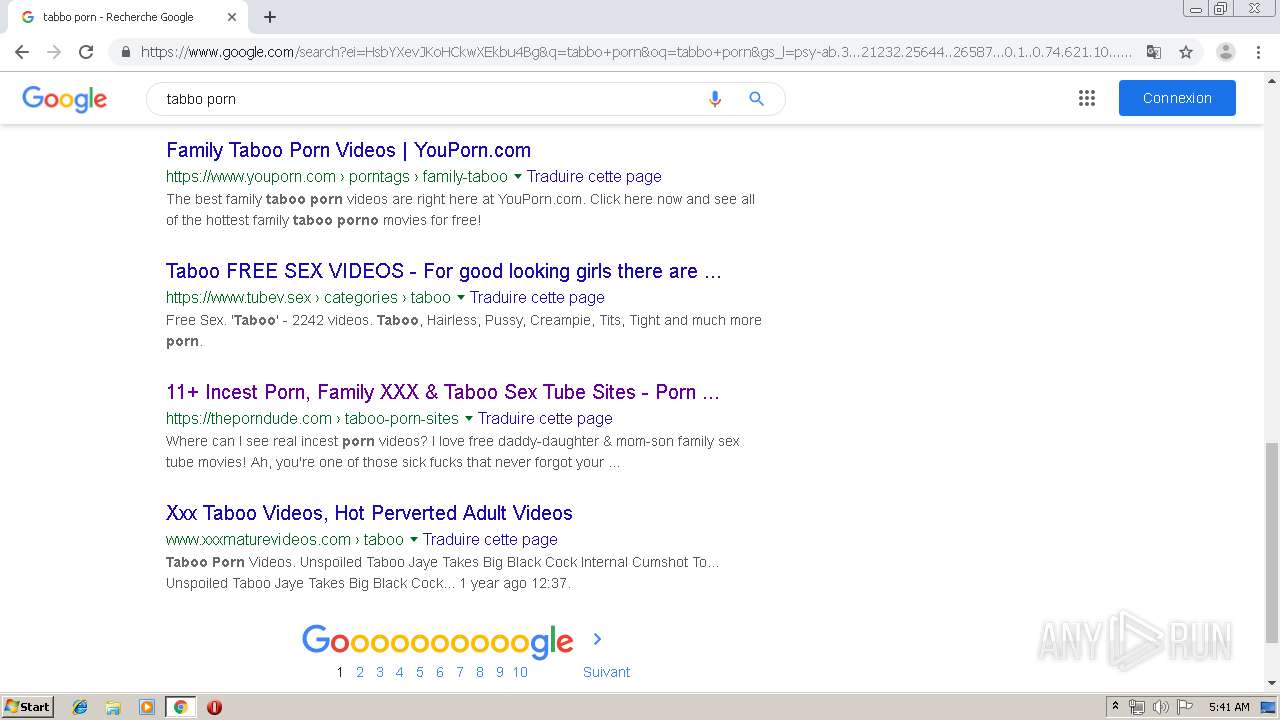This screenshot has width=1280, height=720.
Task: Go to results page 4
Action: click(400, 672)
